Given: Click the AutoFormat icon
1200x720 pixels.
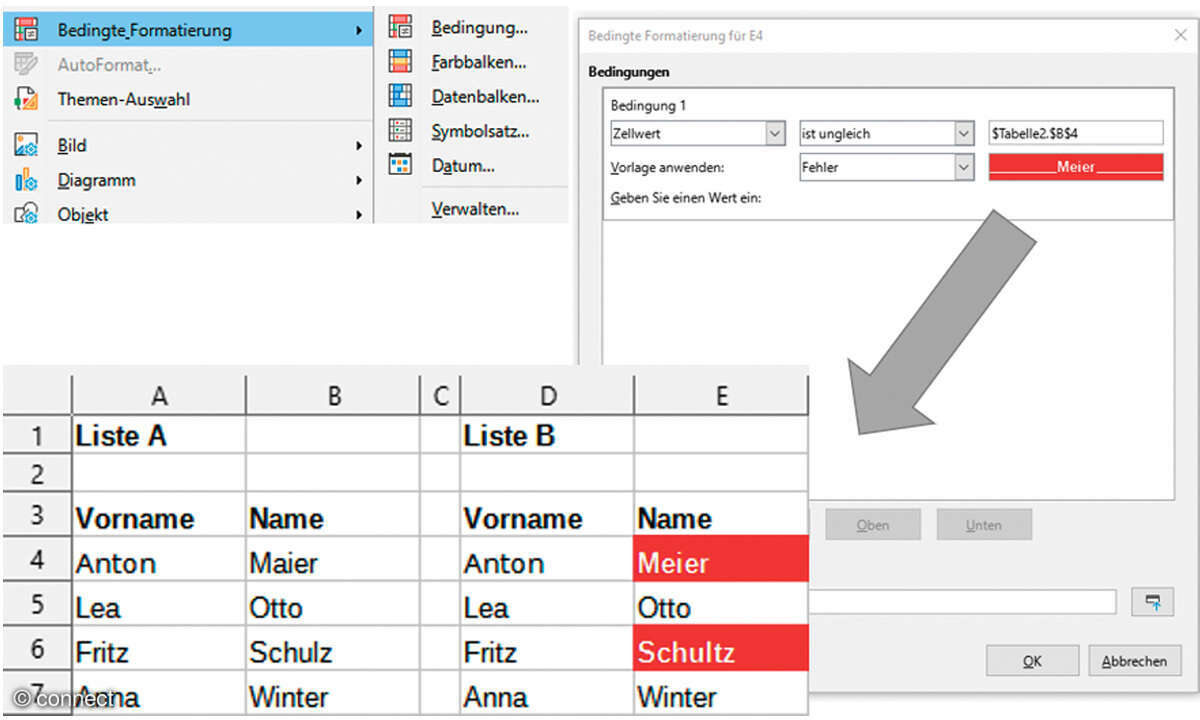Looking at the screenshot, I should point(26,65).
